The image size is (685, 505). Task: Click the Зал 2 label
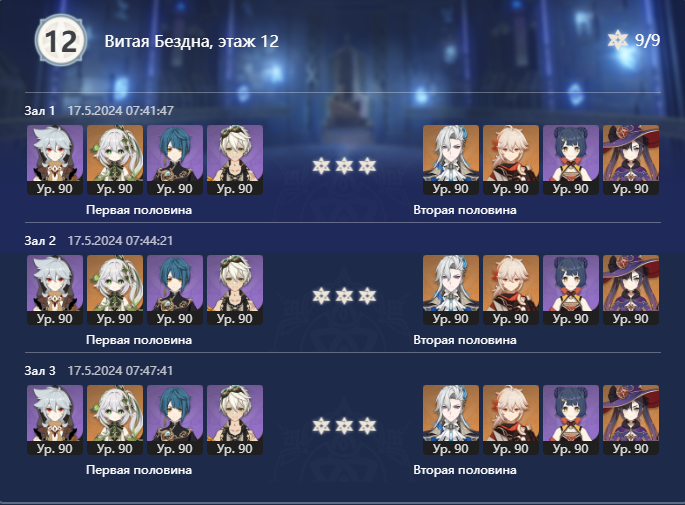[40, 241]
